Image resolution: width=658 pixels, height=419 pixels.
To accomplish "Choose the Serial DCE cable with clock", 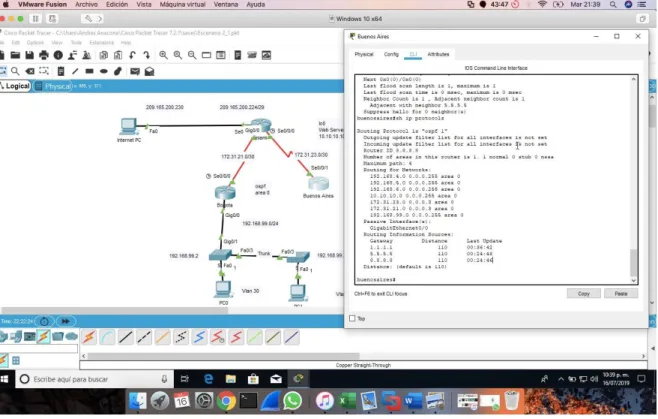I will point(218,337).
